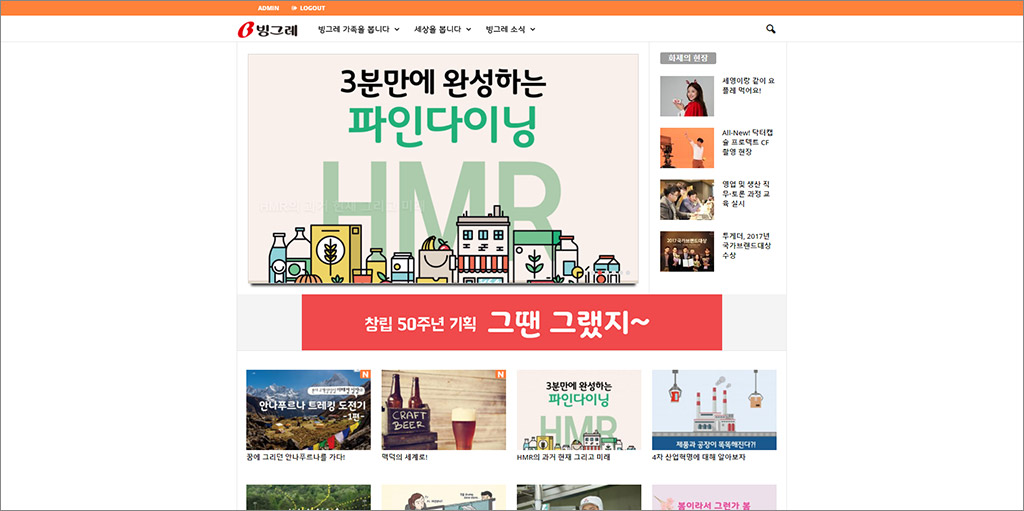
Task: Click the 빙그레 logo
Action: [x=268, y=29]
